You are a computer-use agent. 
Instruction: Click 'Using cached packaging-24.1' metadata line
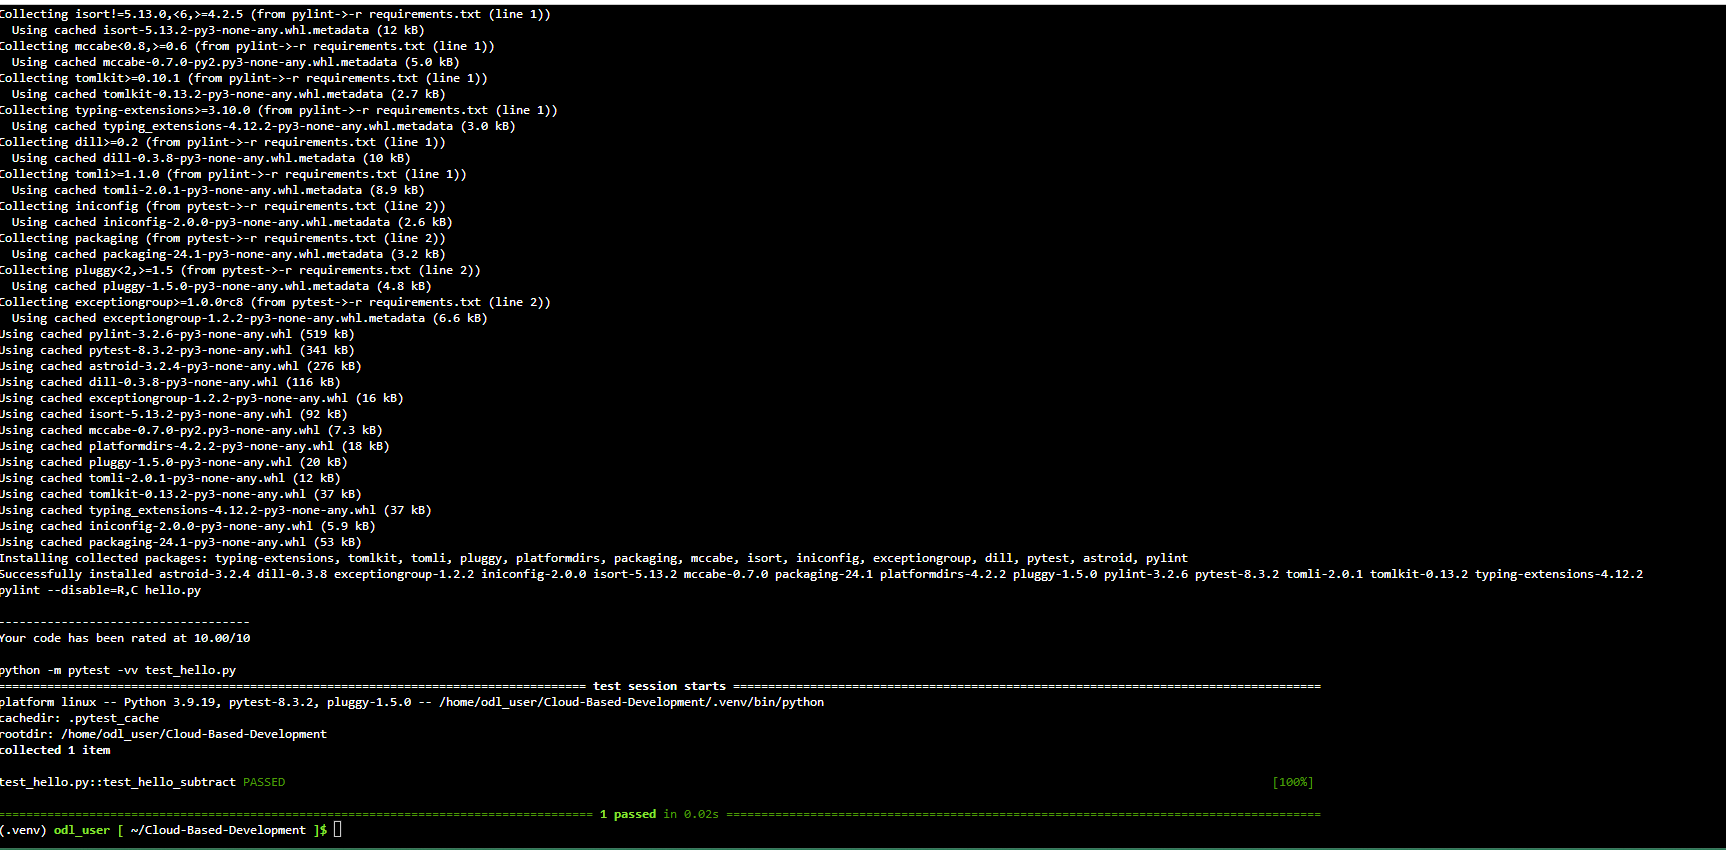point(229,254)
